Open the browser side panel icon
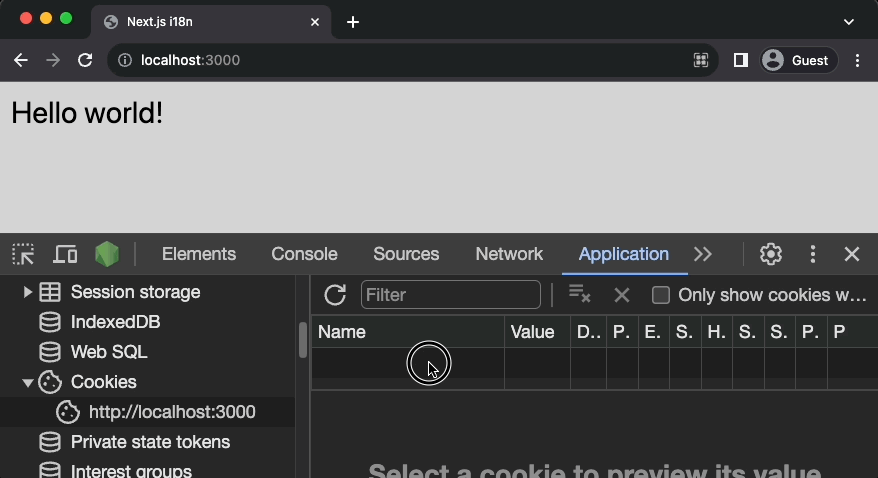The image size is (878, 478). [x=741, y=60]
